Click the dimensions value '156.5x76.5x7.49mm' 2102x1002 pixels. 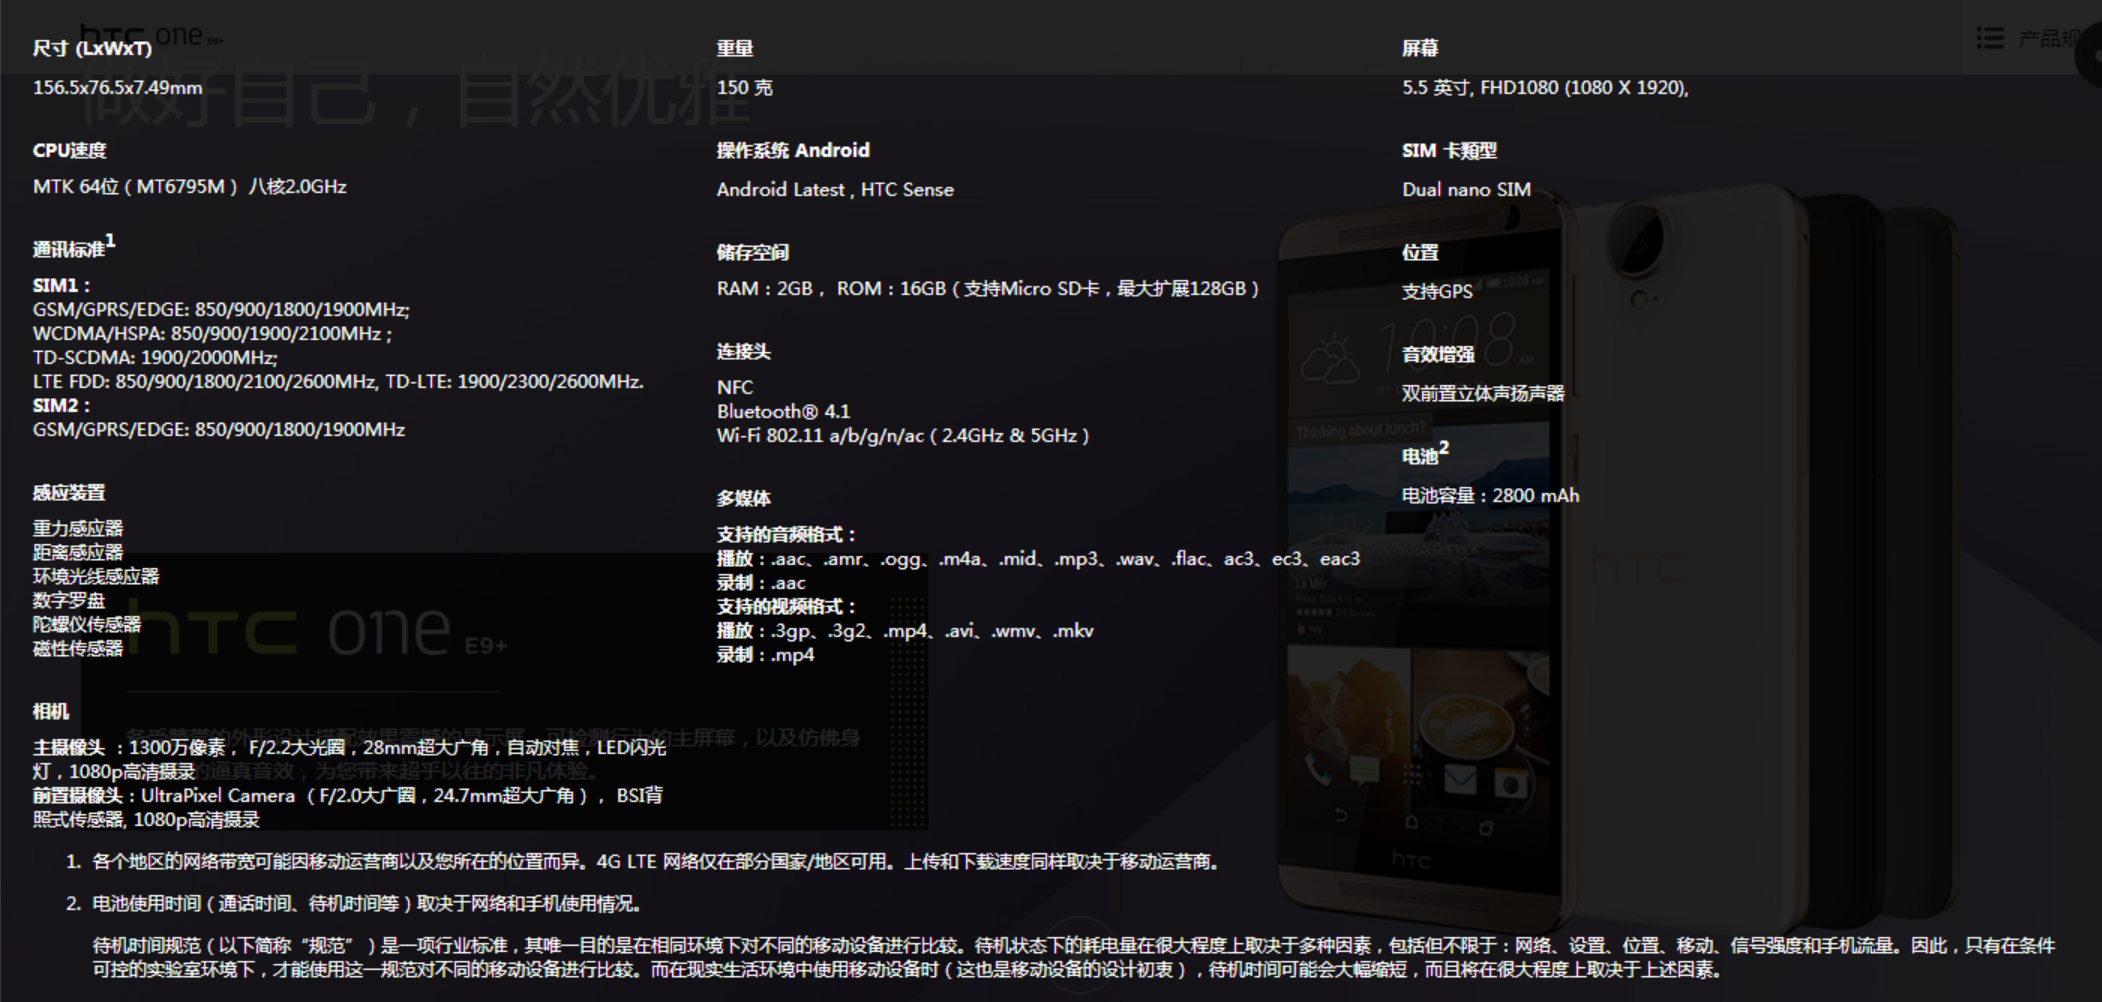coord(117,87)
